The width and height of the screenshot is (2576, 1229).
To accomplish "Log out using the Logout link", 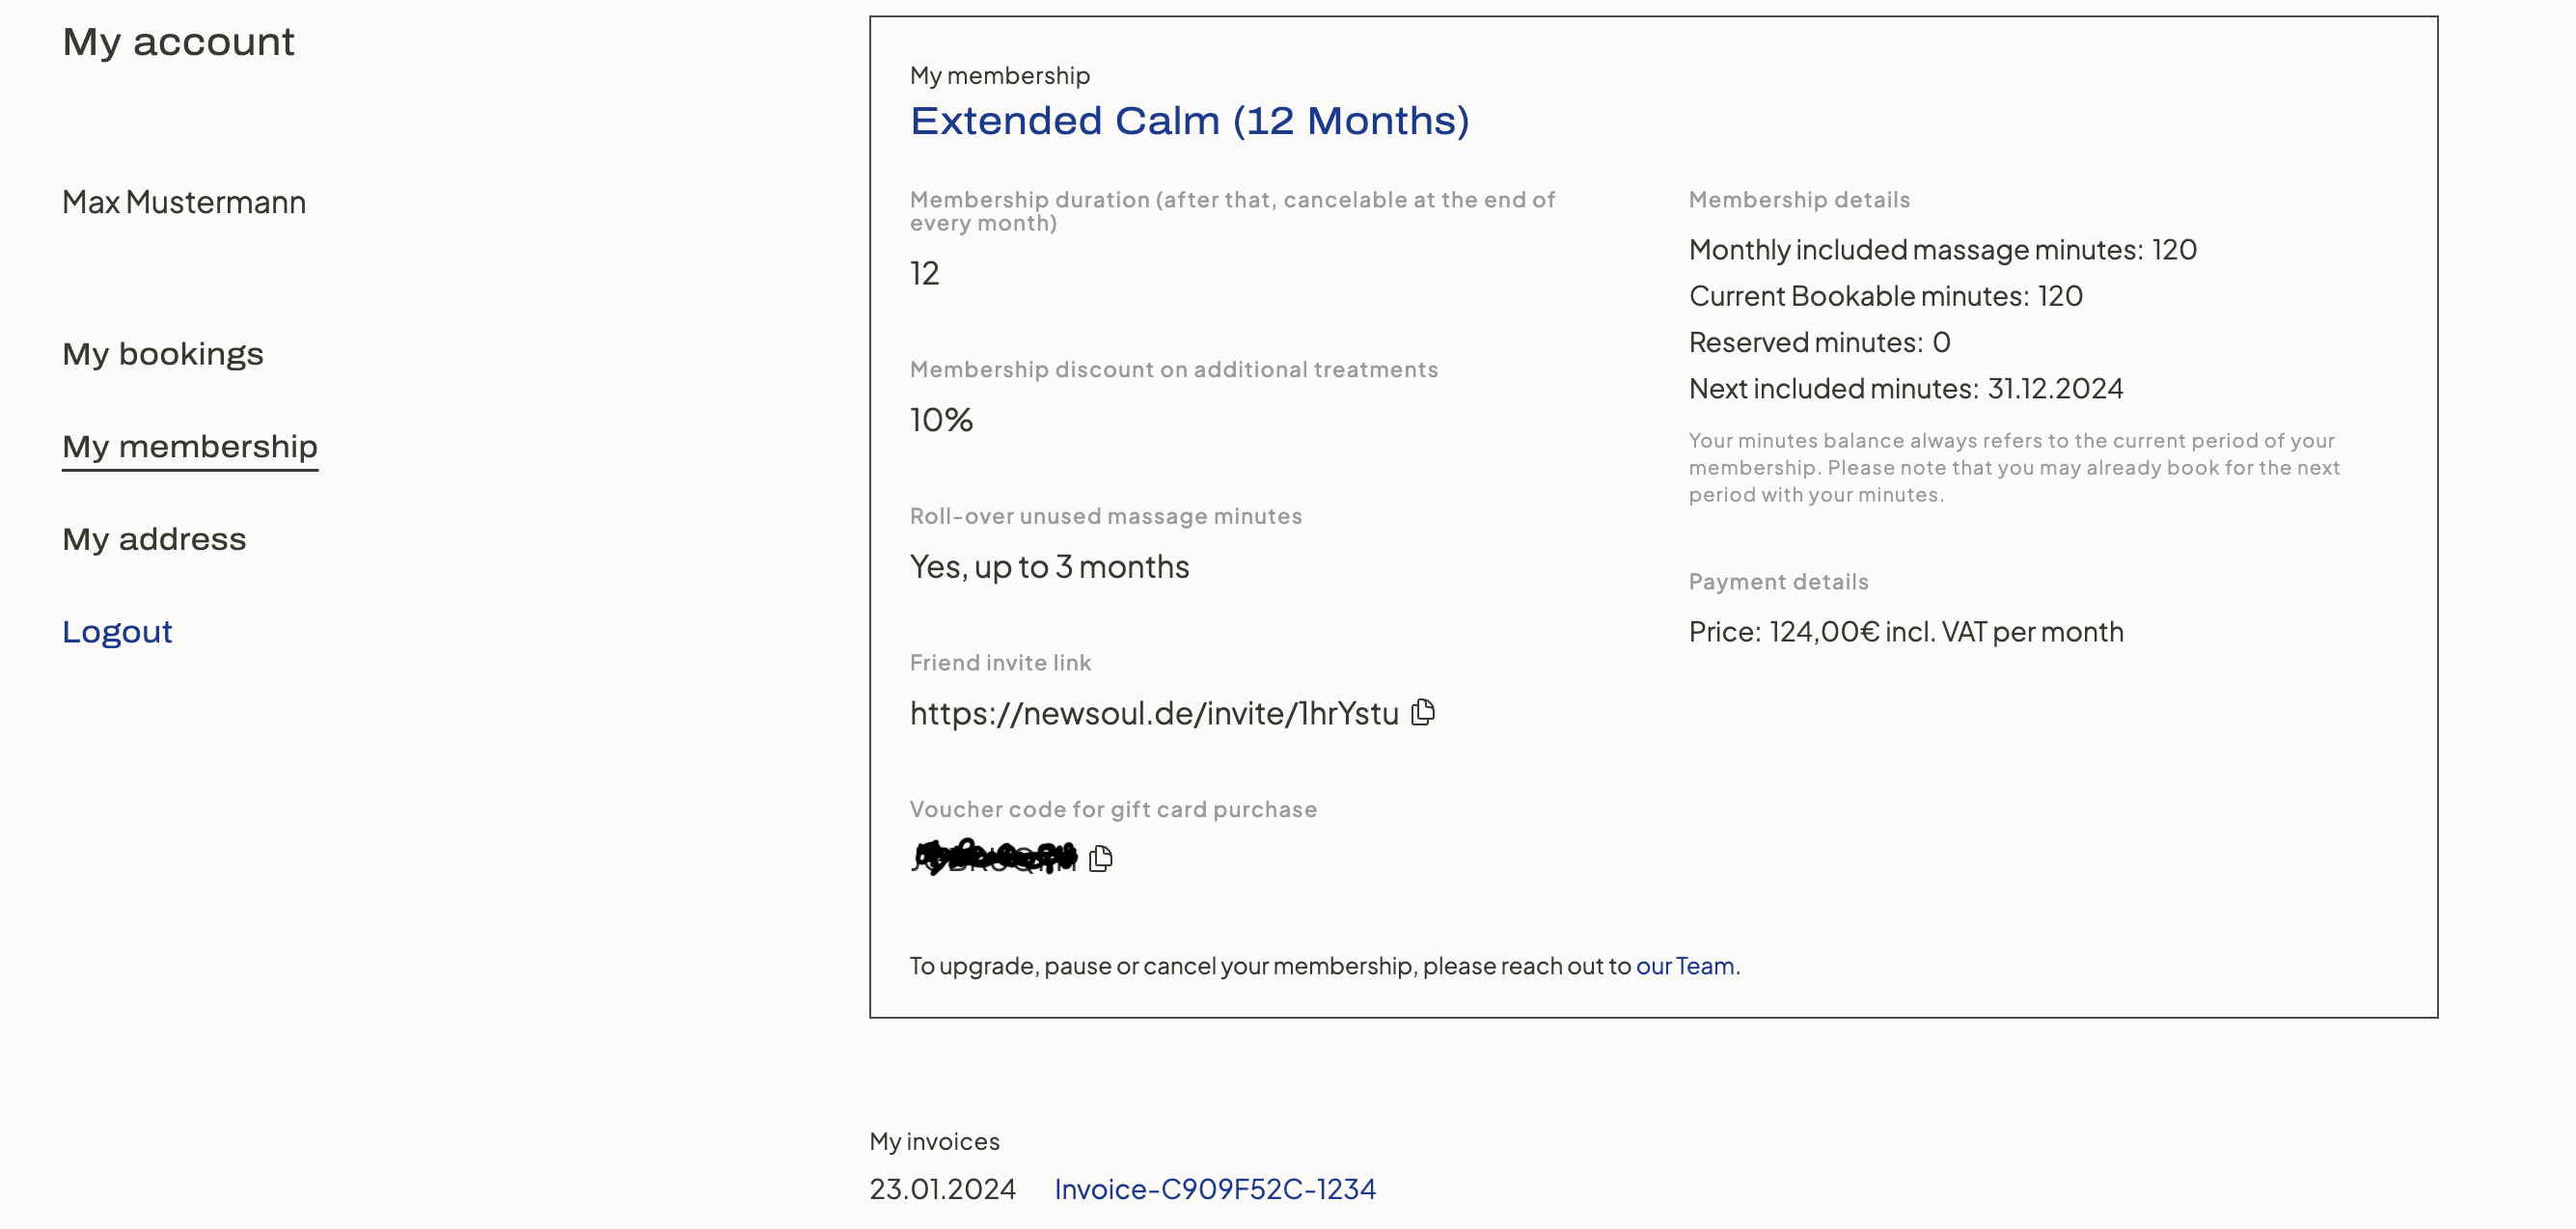I will pos(117,632).
